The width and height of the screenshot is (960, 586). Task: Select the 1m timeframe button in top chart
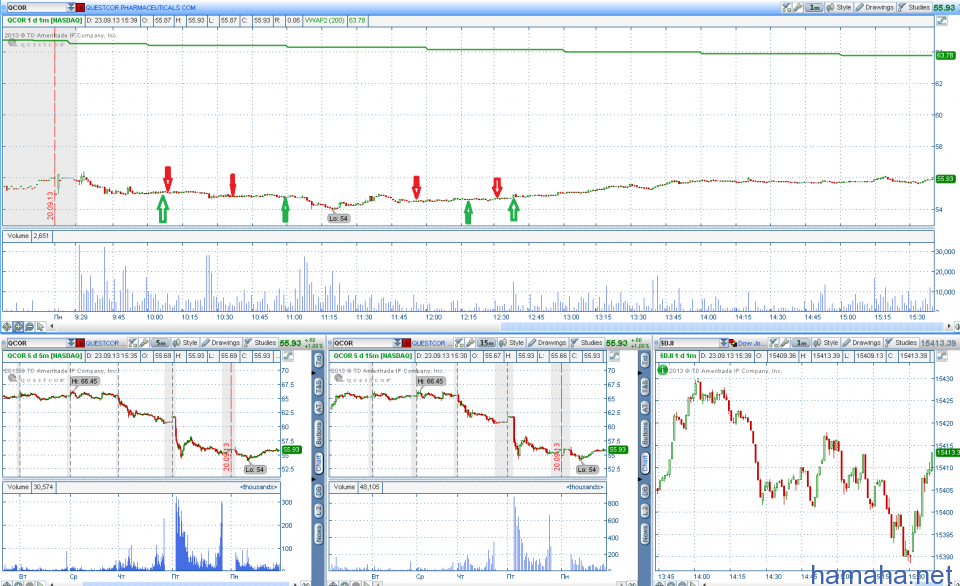[x=814, y=7]
